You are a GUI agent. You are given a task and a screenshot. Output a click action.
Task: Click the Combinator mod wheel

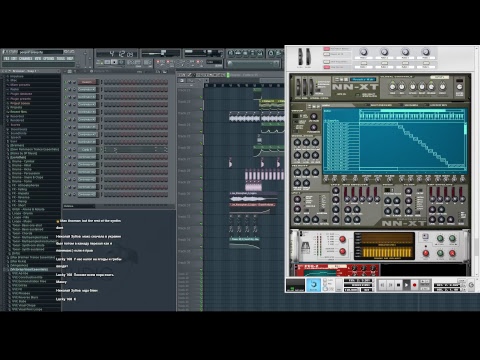point(308,57)
